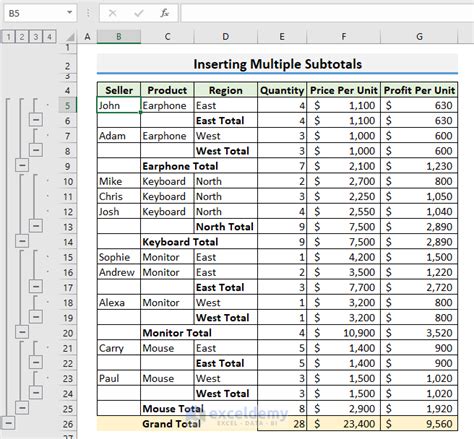Image resolution: width=474 pixels, height=439 pixels.
Task: Click the Profit Per Unit header cell
Action: [x=419, y=90]
